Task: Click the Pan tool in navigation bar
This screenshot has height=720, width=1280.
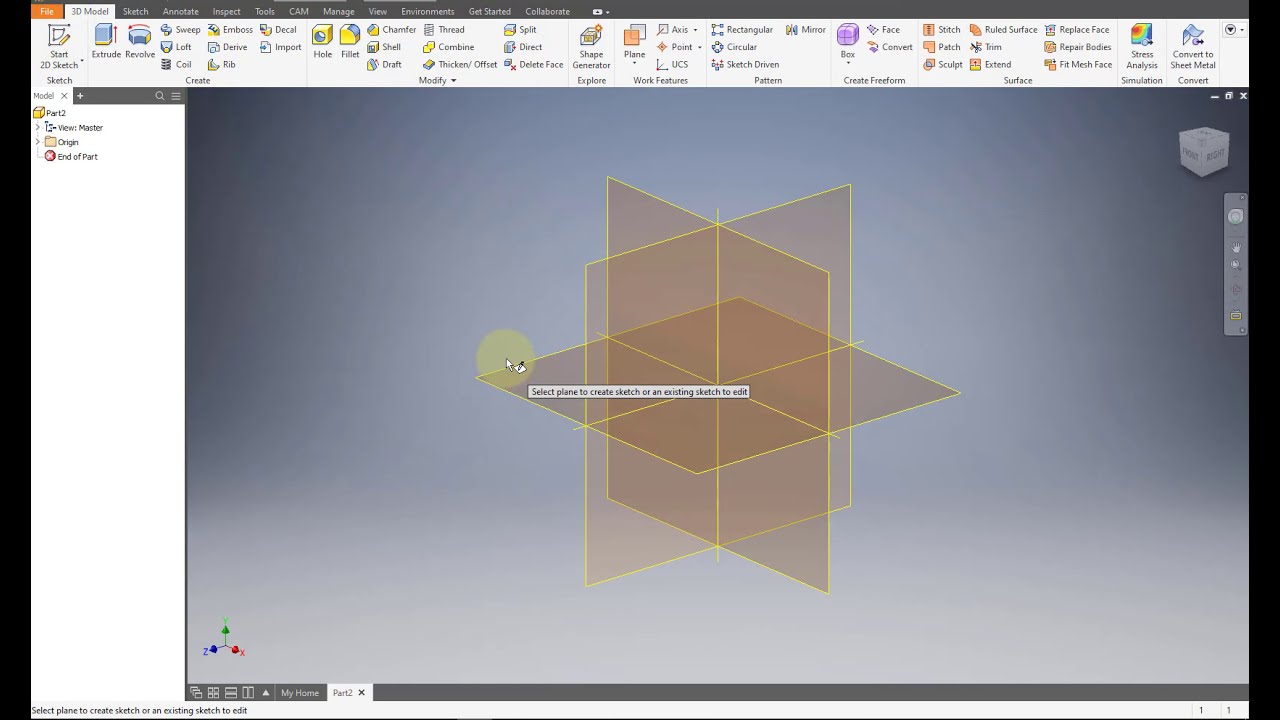Action: 1236,247
